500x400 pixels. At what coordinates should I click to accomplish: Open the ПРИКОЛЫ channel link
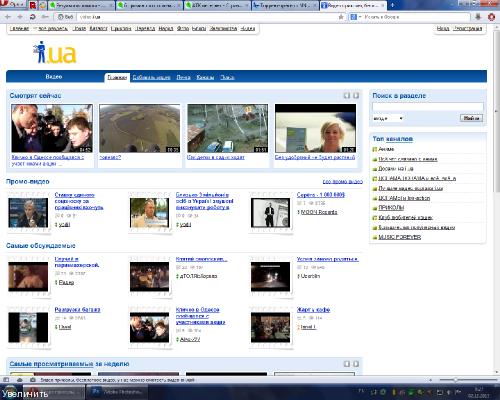[x=391, y=208]
